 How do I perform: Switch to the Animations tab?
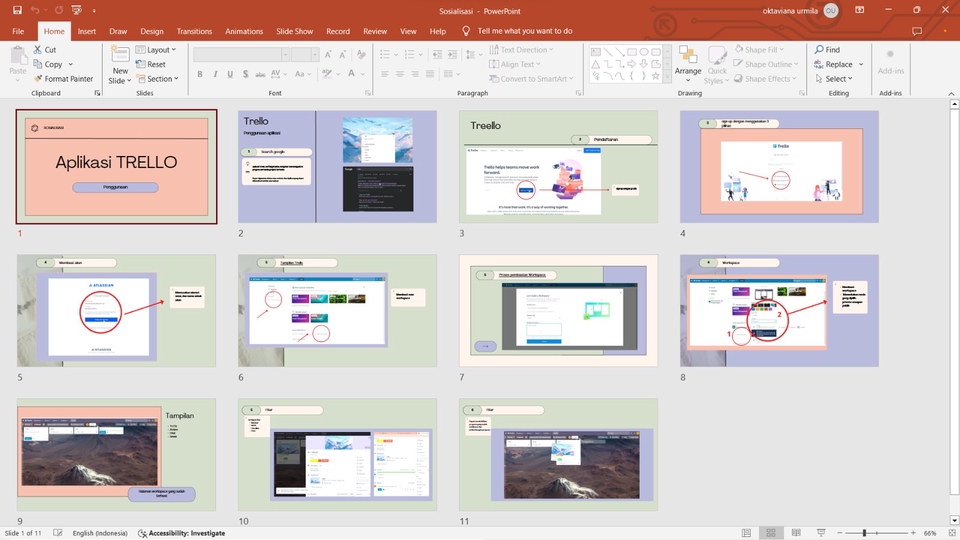click(244, 31)
